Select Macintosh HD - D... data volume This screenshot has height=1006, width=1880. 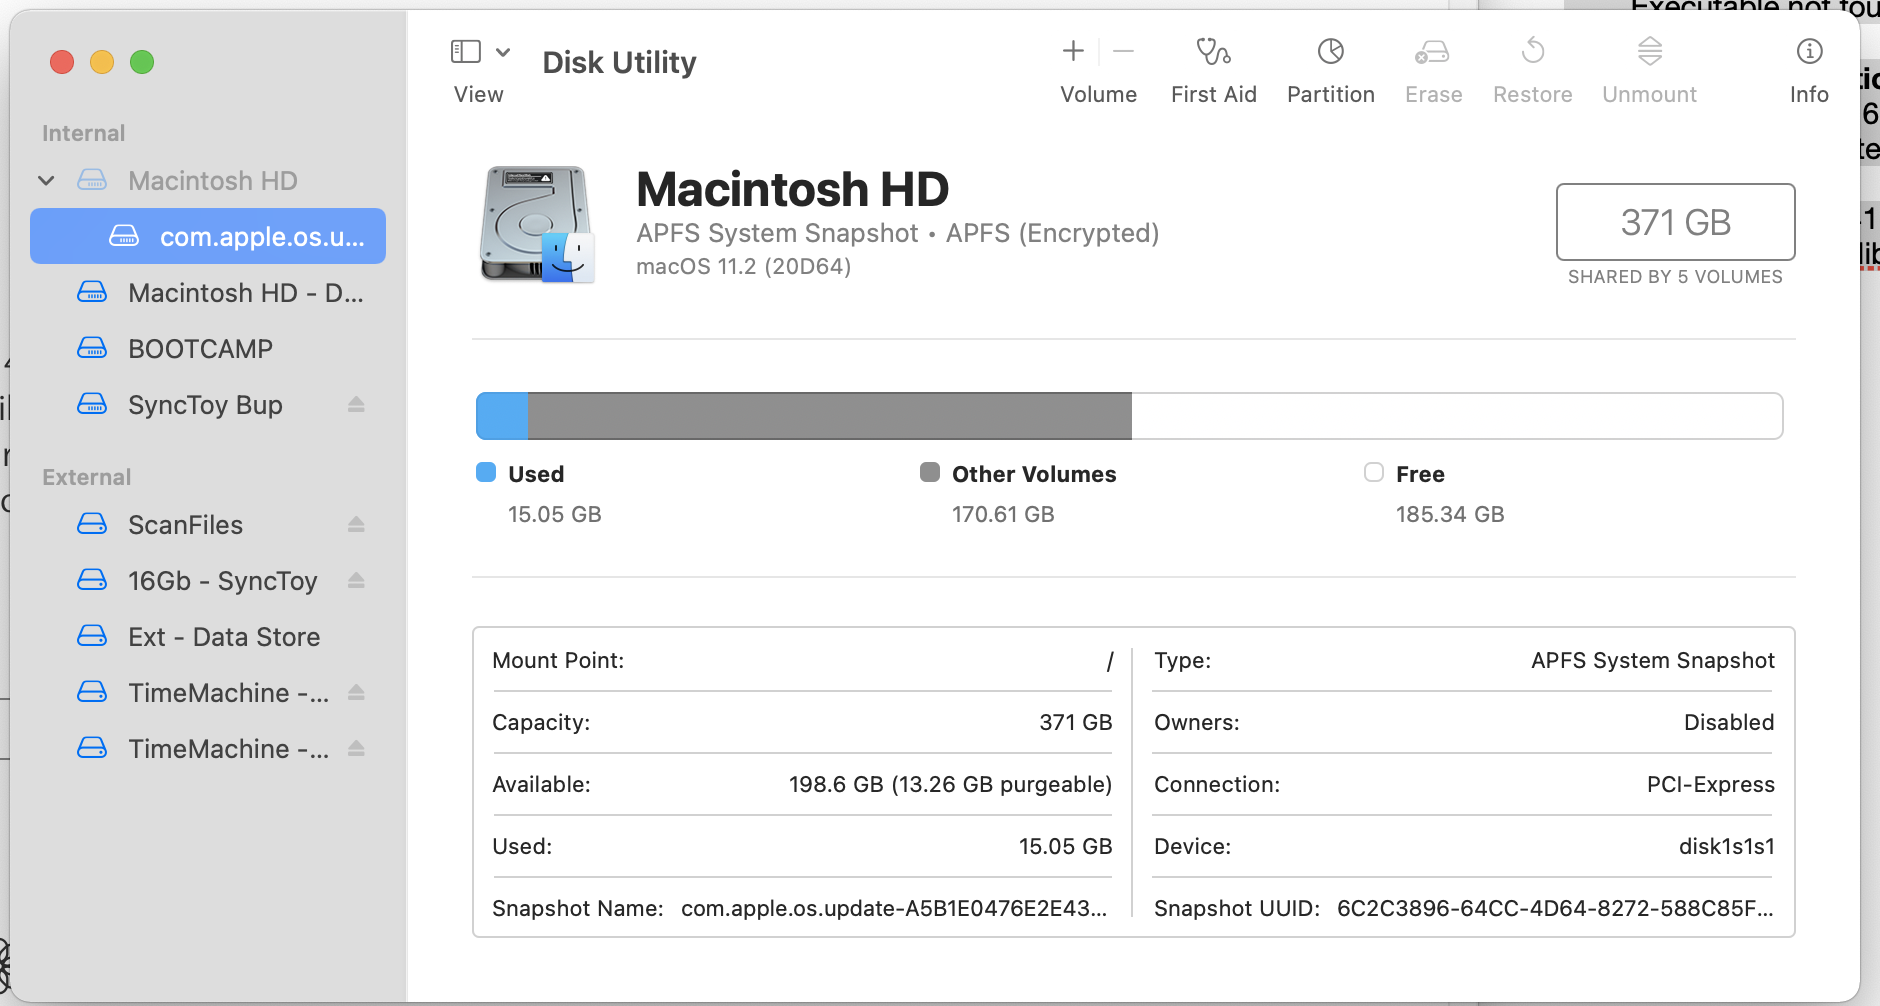[208, 293]
